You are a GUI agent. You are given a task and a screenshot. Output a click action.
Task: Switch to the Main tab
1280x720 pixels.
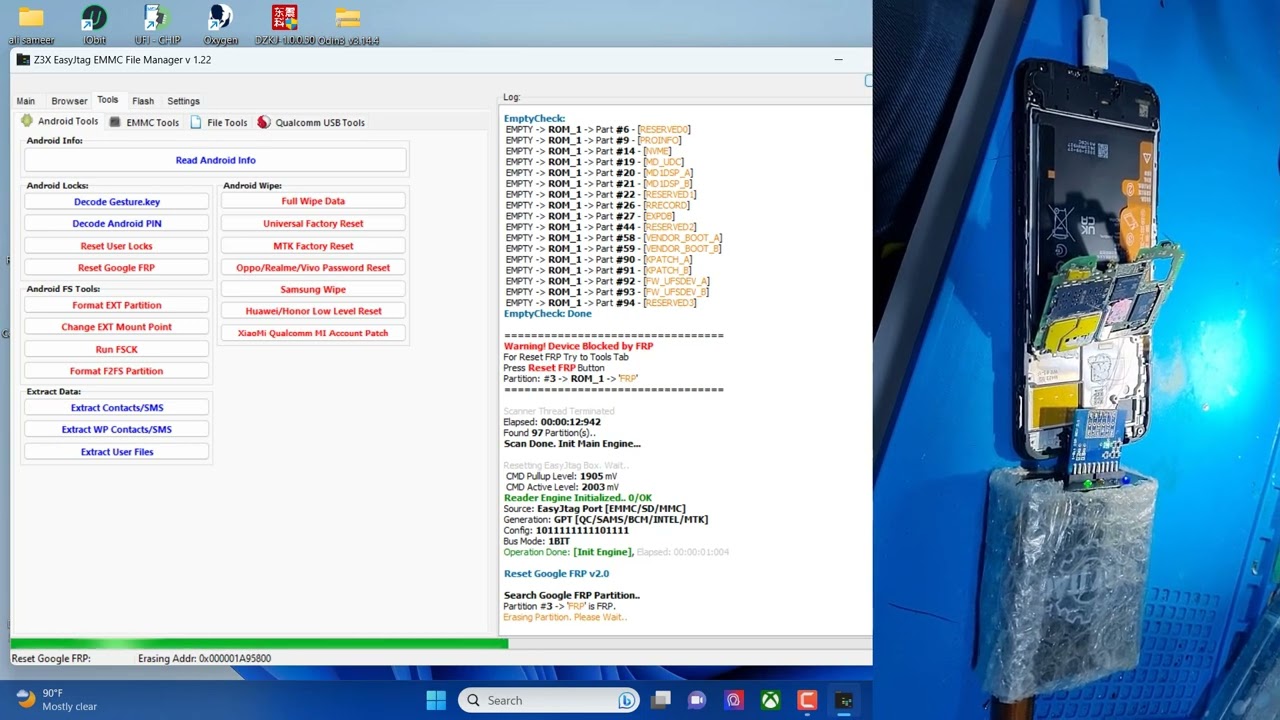pos(26,101)
